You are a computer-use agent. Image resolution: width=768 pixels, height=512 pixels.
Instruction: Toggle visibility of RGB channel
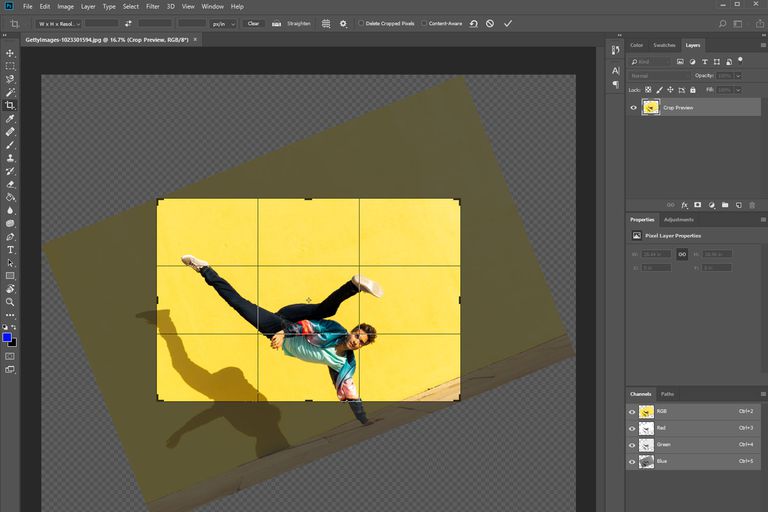(x=632, y=412)
